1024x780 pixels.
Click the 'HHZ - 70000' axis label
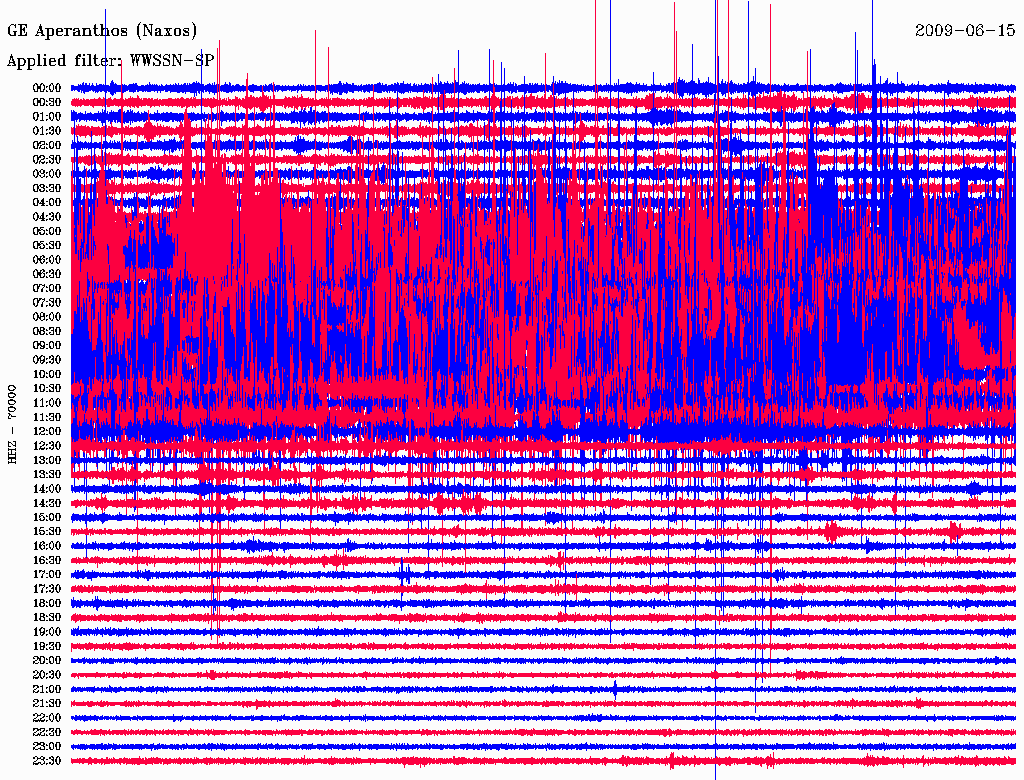[x=12, y=424]
